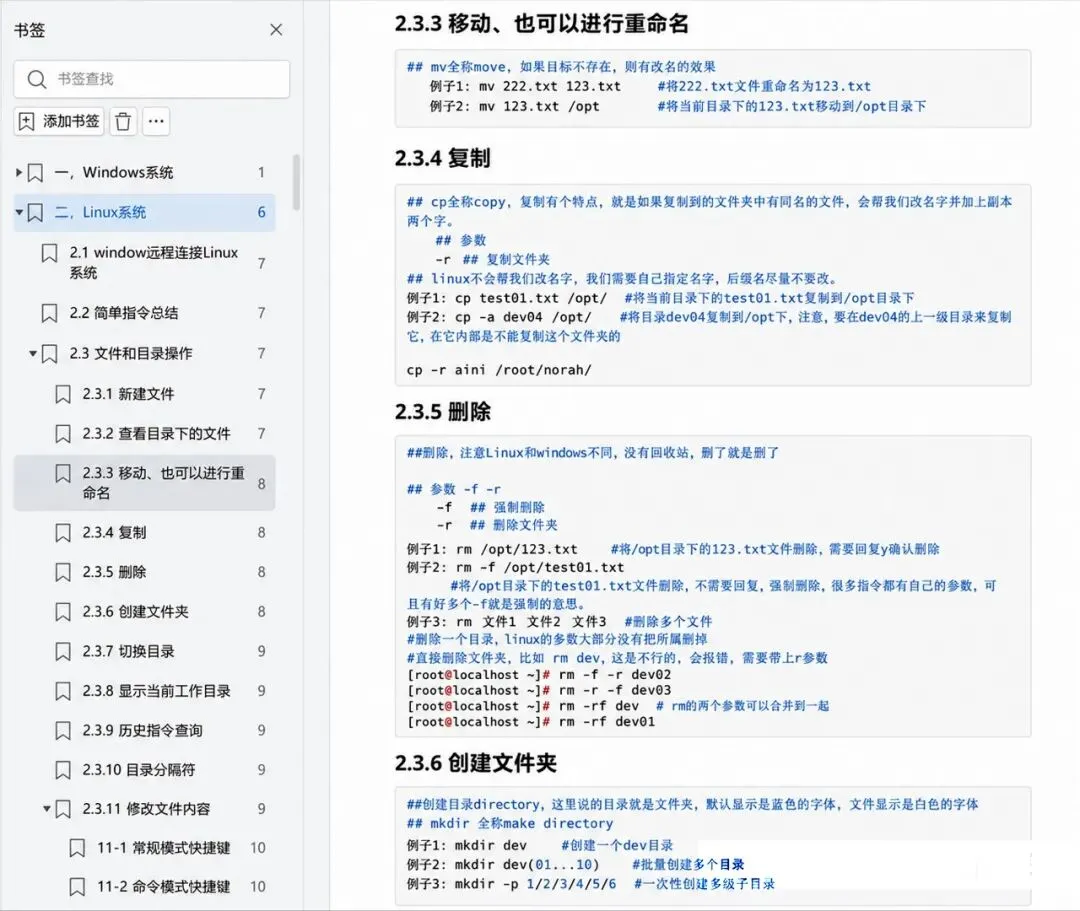This screenshot has width=1080, height=911.
Task: Click the bookmark panel vertical scrollbar
Action: 297,182
